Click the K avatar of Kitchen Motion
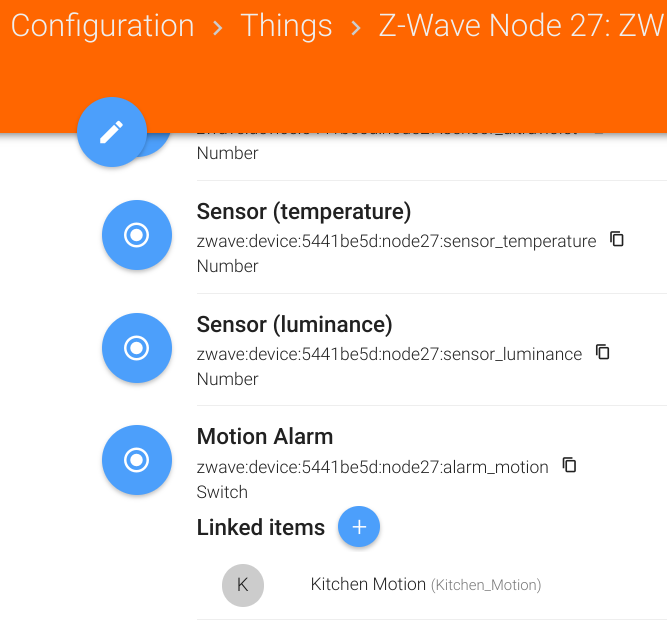This screenshot has width=667, height=630. coord(243,585)
